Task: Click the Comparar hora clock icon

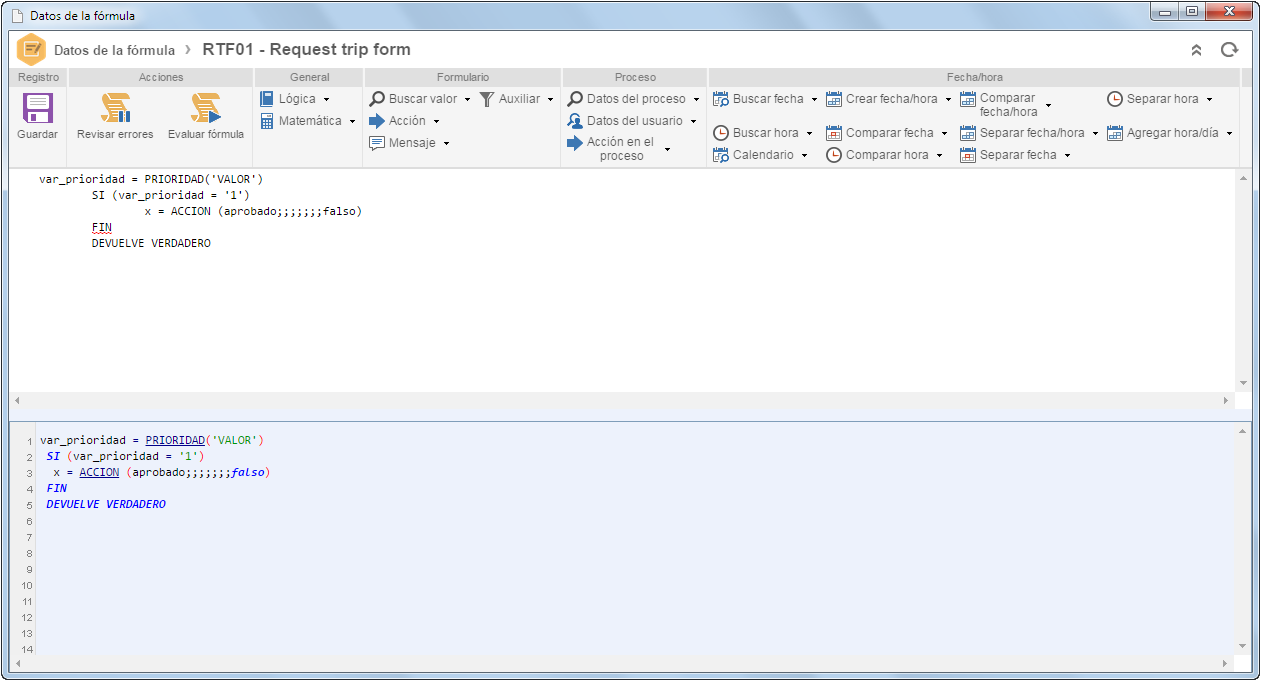Action: click(834, 155)
